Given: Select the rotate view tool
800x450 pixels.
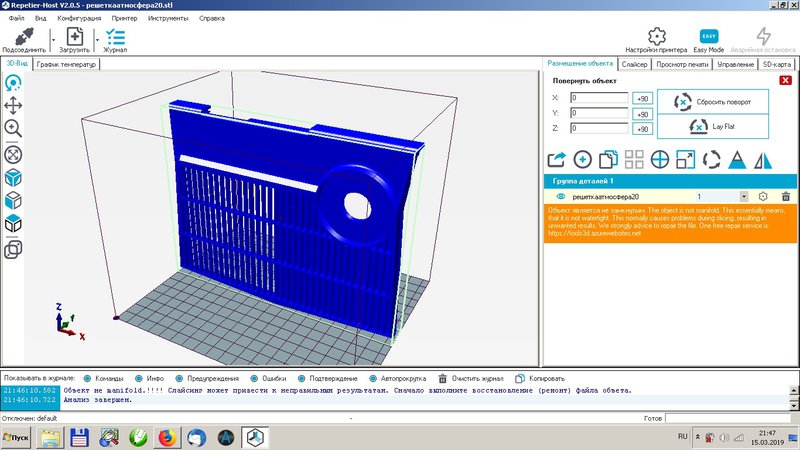Looking at the screenshot, I should (13, 83).
